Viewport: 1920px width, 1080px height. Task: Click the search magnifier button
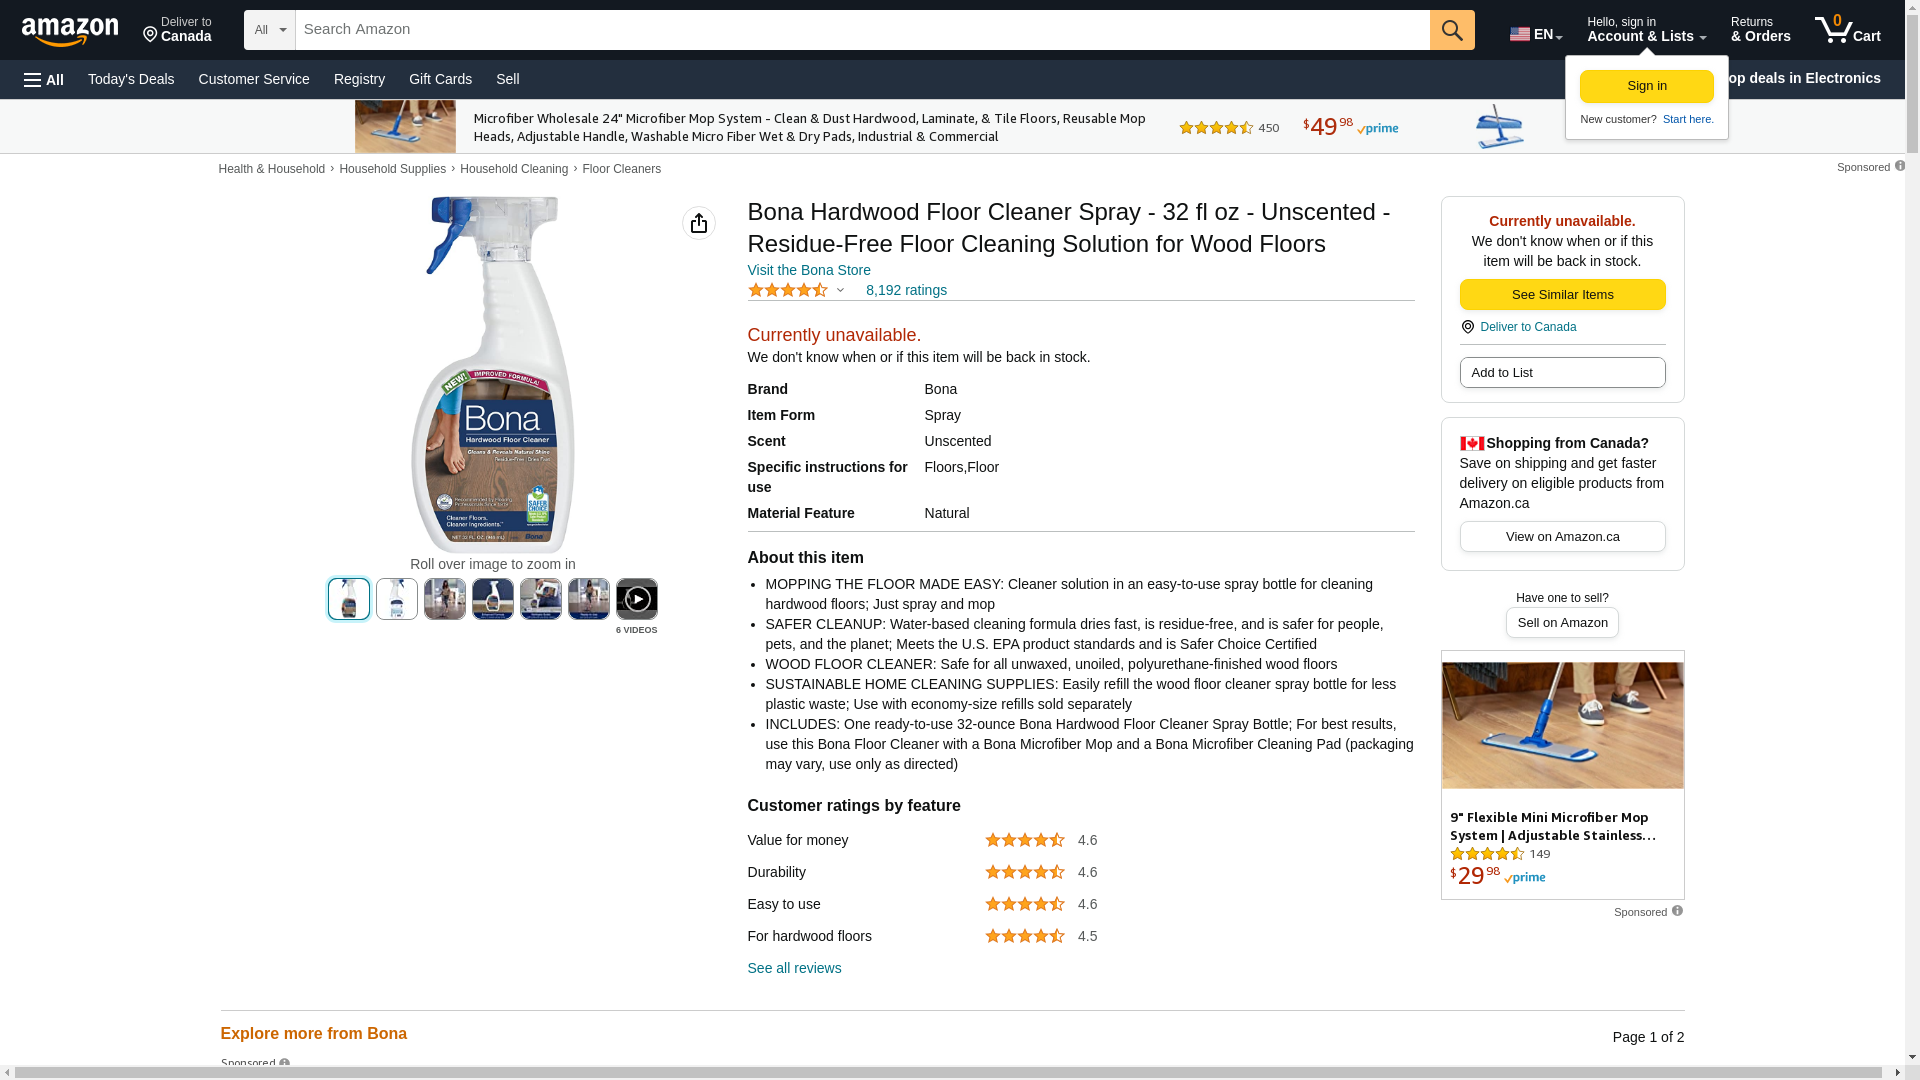pos(1452,30)
